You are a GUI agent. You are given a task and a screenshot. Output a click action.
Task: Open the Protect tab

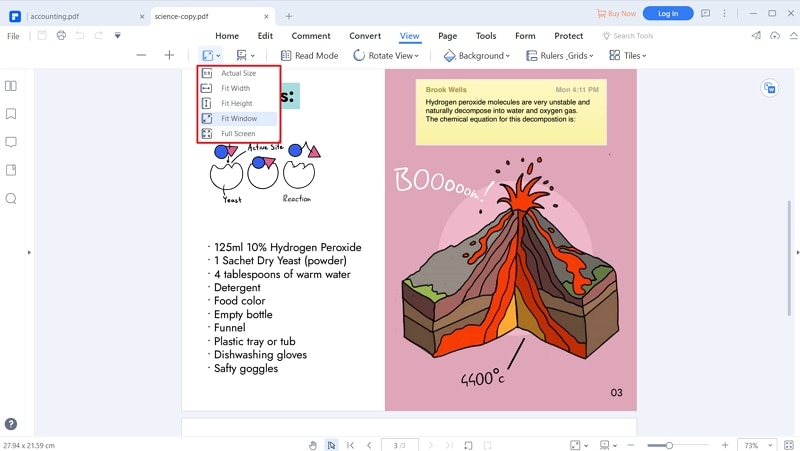pos(568,36)
